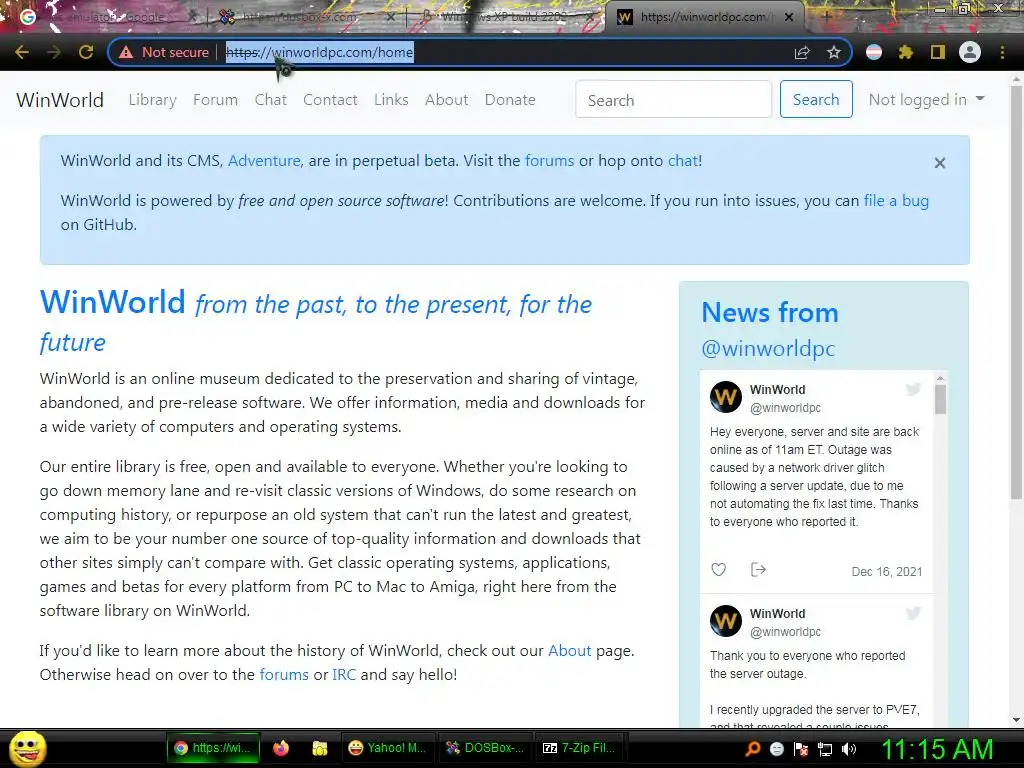Like the Dec 16, 2021 tweet

[x=718, y=569]
